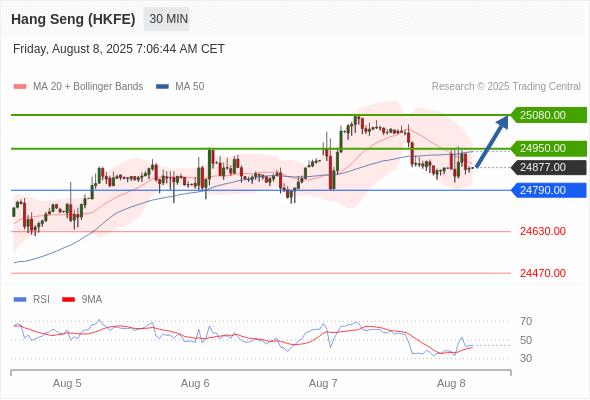Click the Aug 7 date axis label
This screenshot has width=590, height=400.
323,383
